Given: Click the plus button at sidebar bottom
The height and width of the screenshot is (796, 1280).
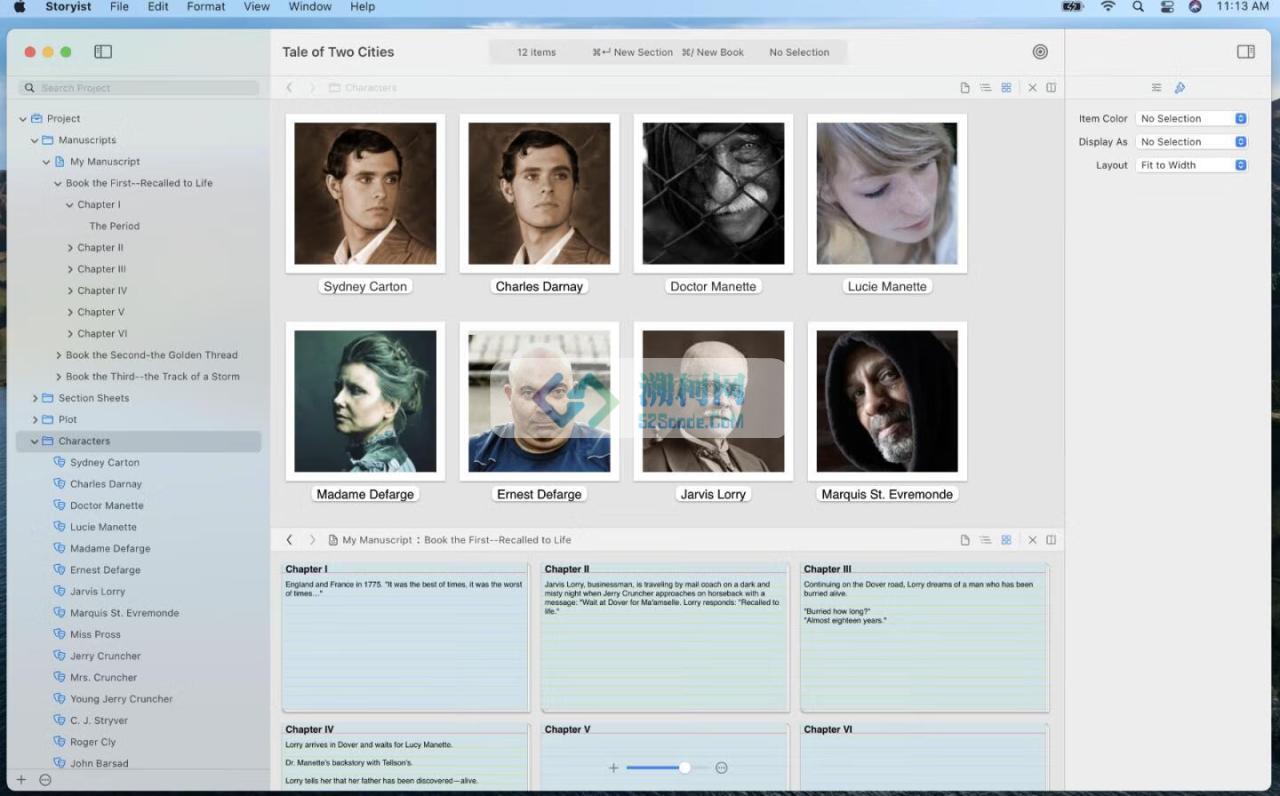Looking at the screenshot, I should pyautogui.click(x=21, y=780).
